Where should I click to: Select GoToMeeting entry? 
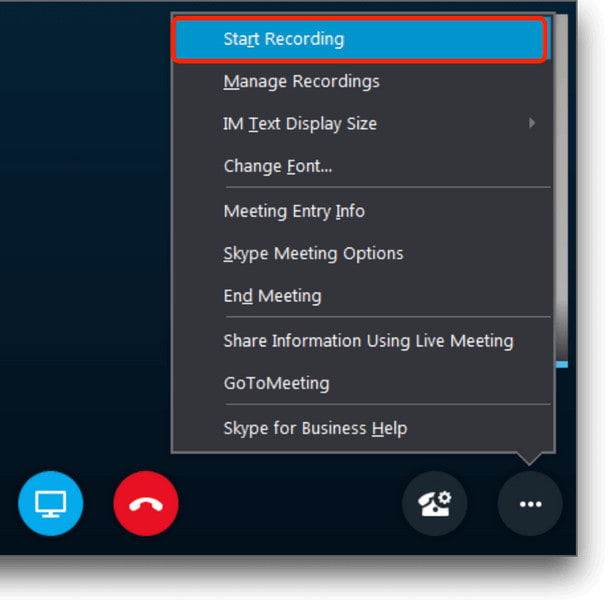362,383
